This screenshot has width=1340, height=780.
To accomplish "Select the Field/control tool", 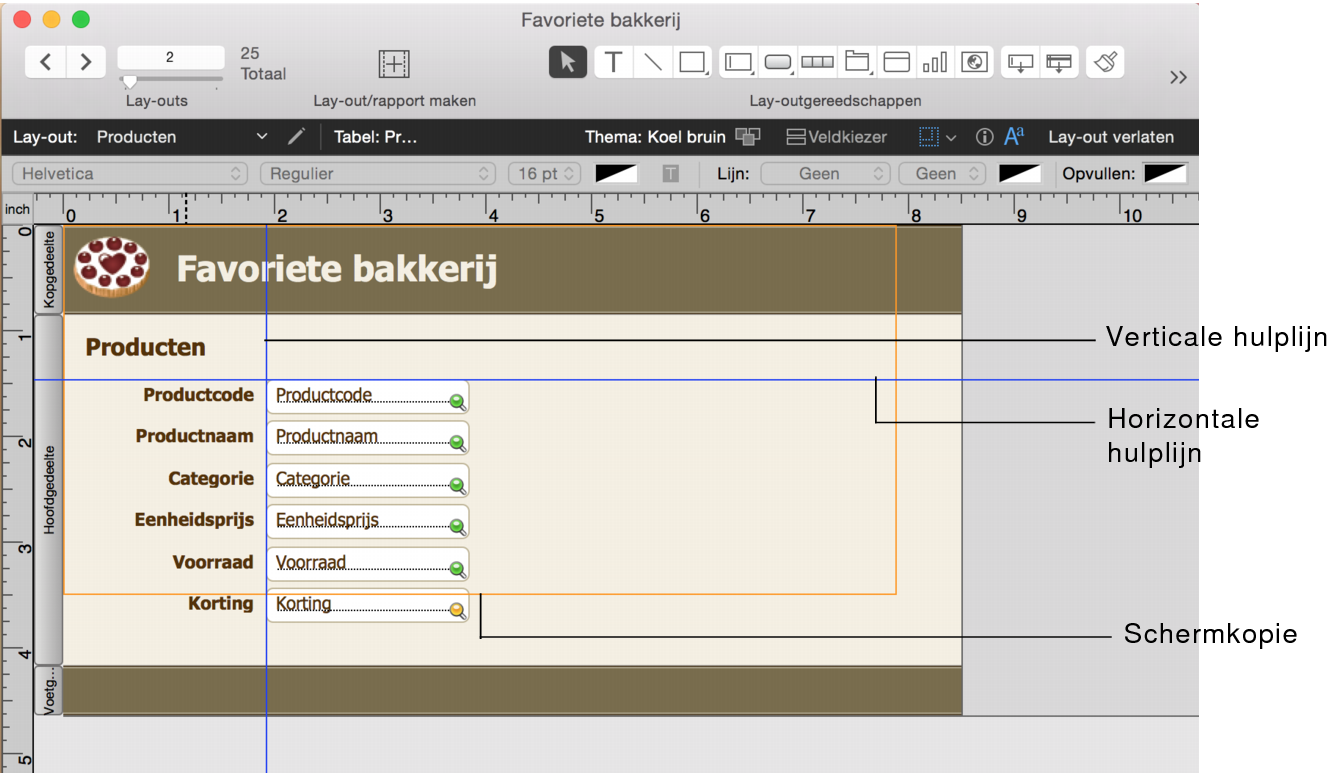I will (738, 62).
